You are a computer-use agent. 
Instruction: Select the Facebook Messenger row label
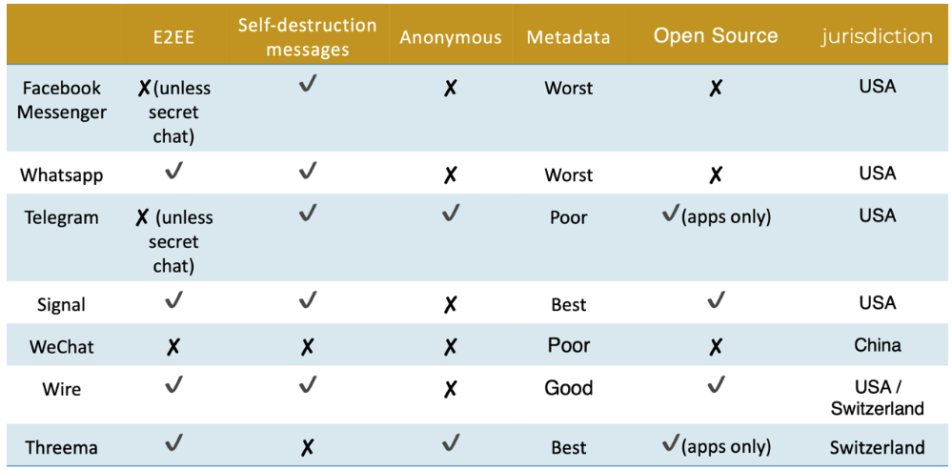pyautogui.click(x=62, y=100)
